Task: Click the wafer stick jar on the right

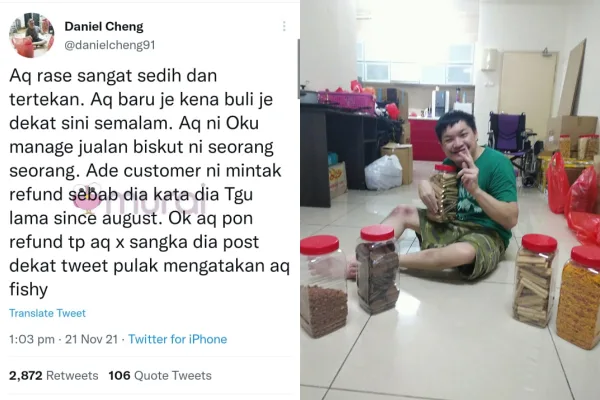Action: [x=535, y=281]
